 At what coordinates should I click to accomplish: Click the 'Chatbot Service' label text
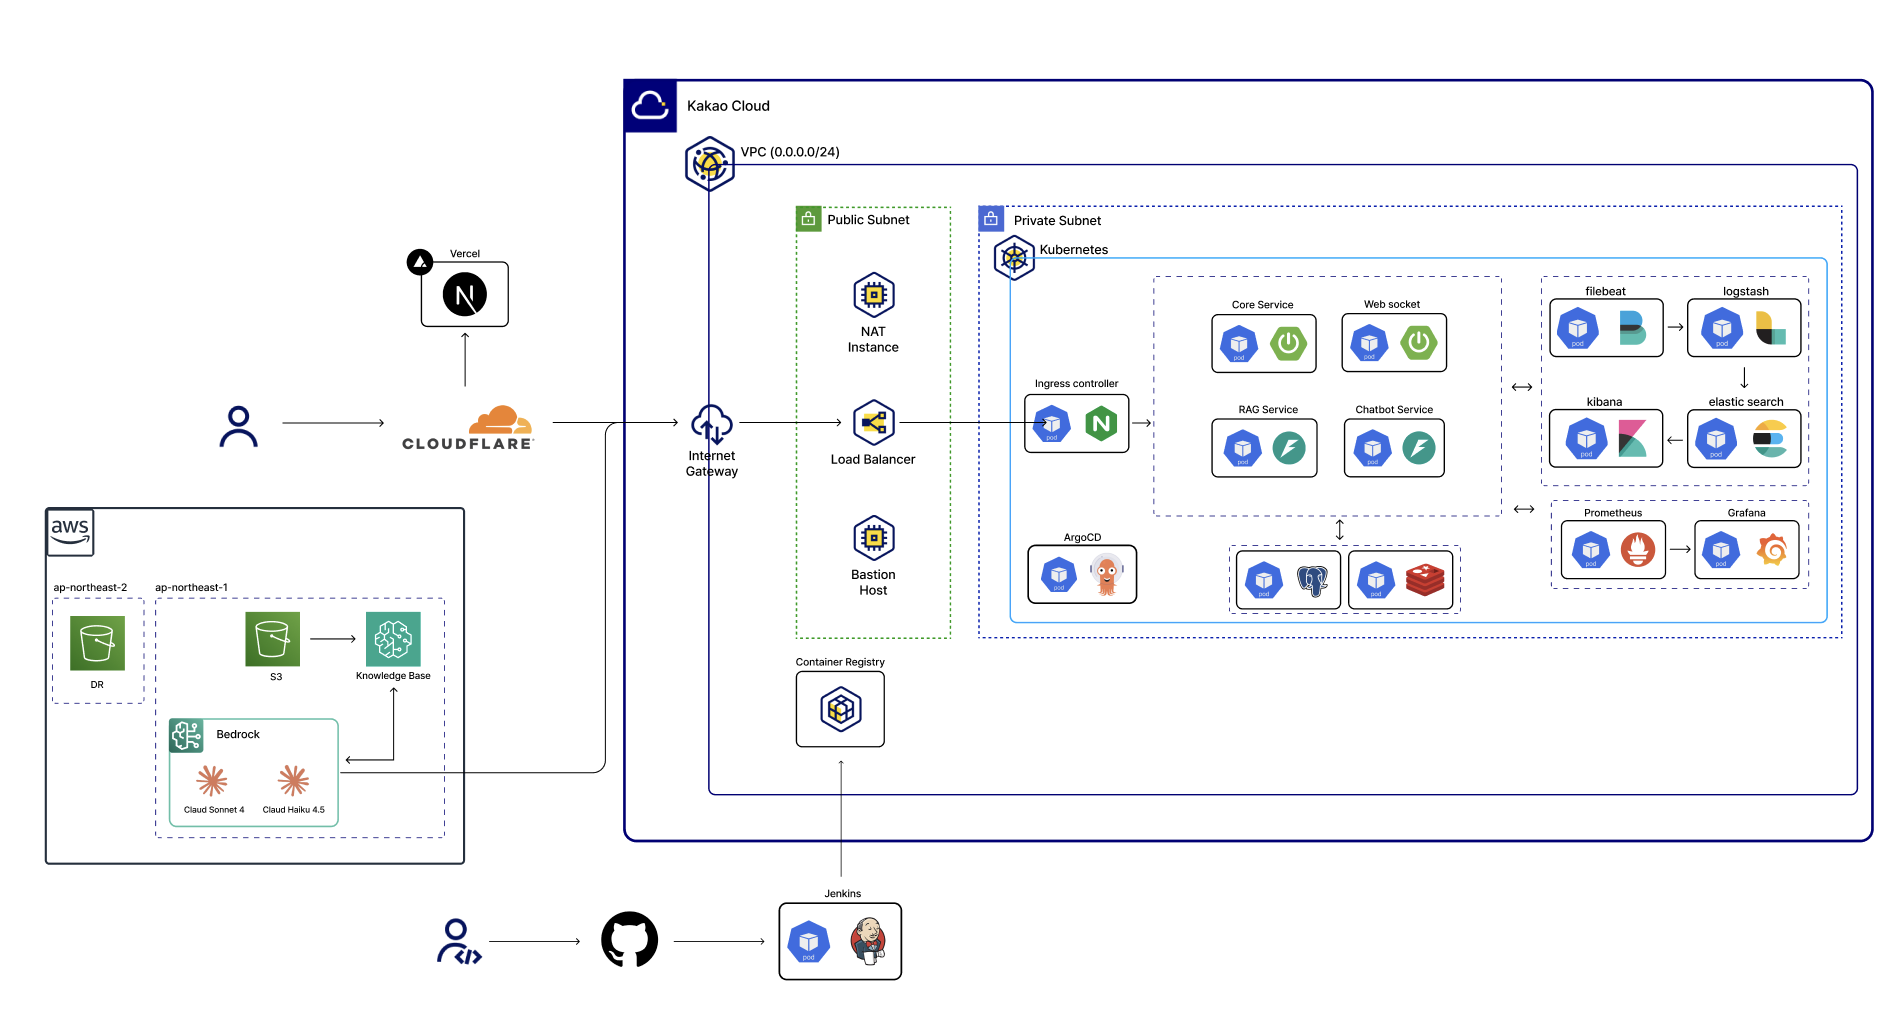click(x=1394, y=410)
